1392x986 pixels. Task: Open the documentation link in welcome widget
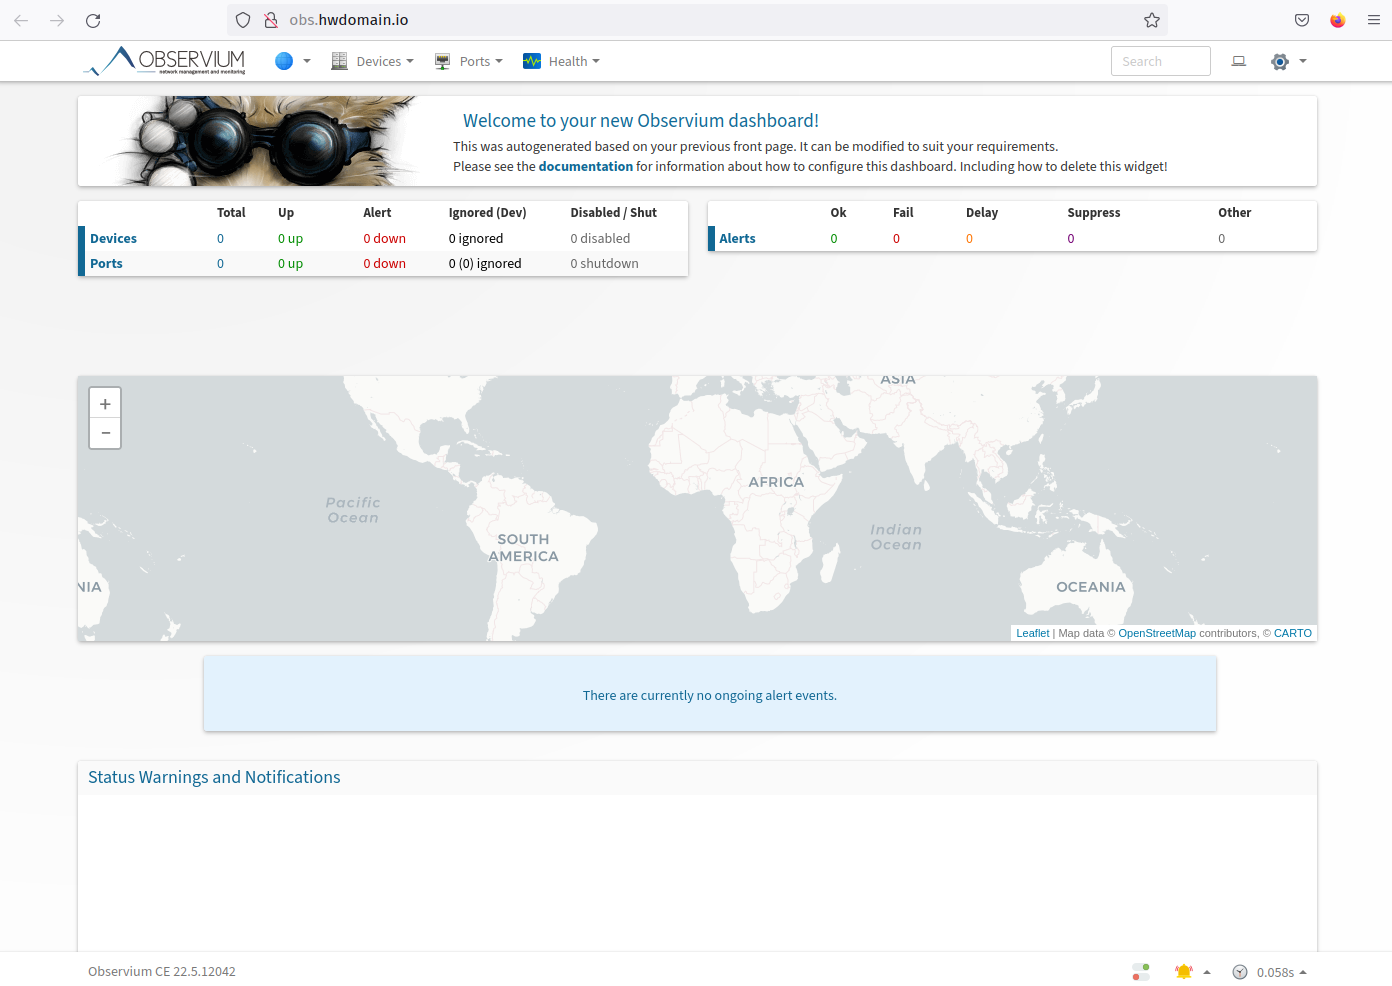click(x=585, y=166)
